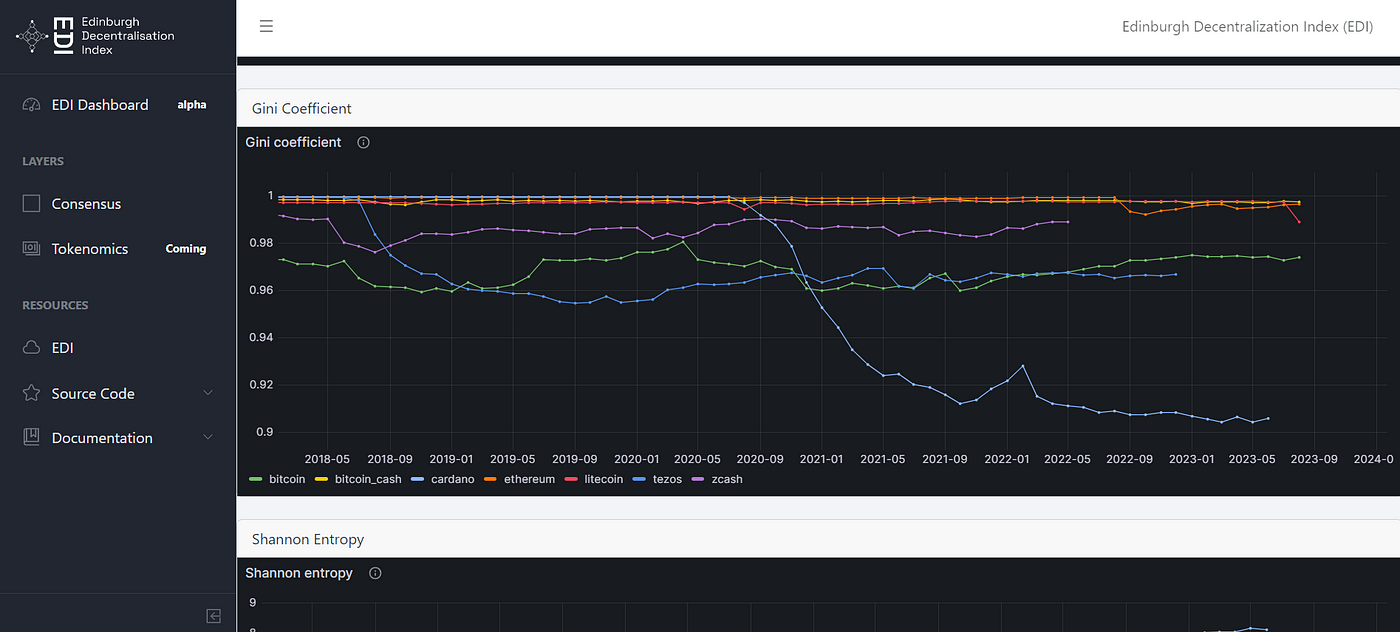
Task: Click the RESOURCES section label
Action: click(x=55, y=305)
